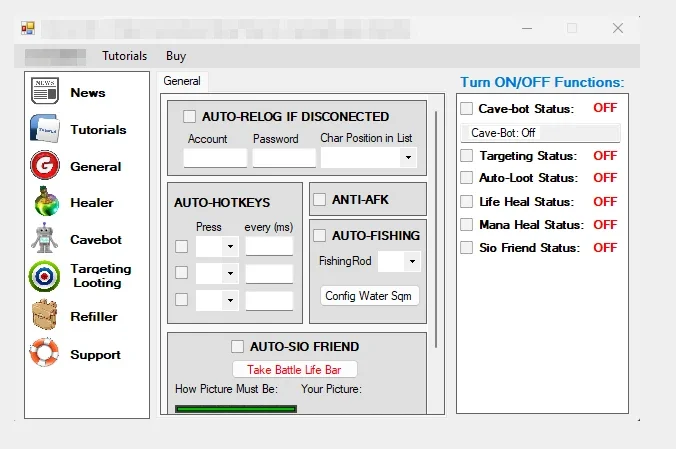The image size is (676, 449).
Task: Open General settings red G icon
Action: click(x=45, y=165)
